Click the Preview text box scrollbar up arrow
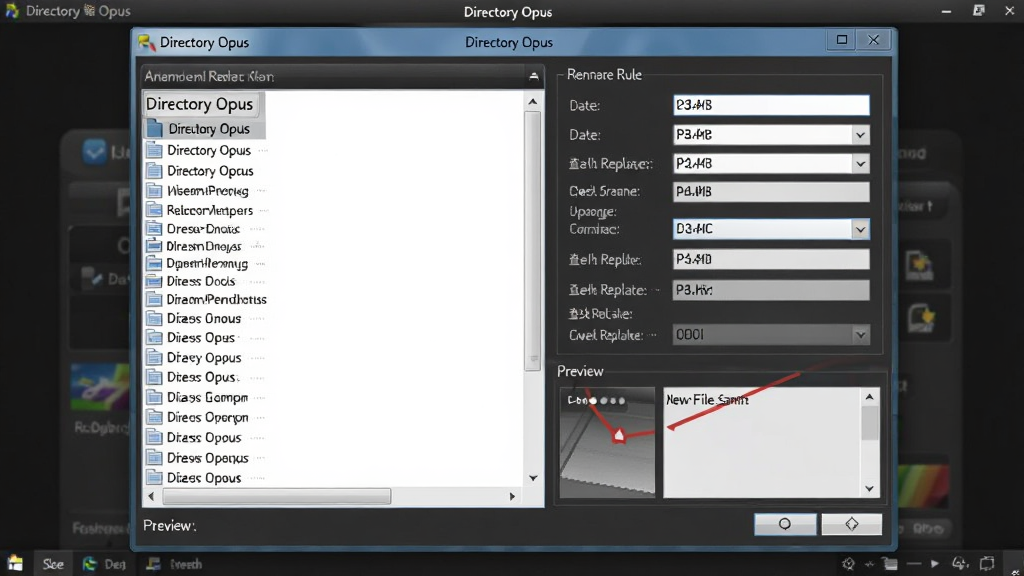Image resolution: width=1024 pixels, height=576 pixels. tap(869, 396)
